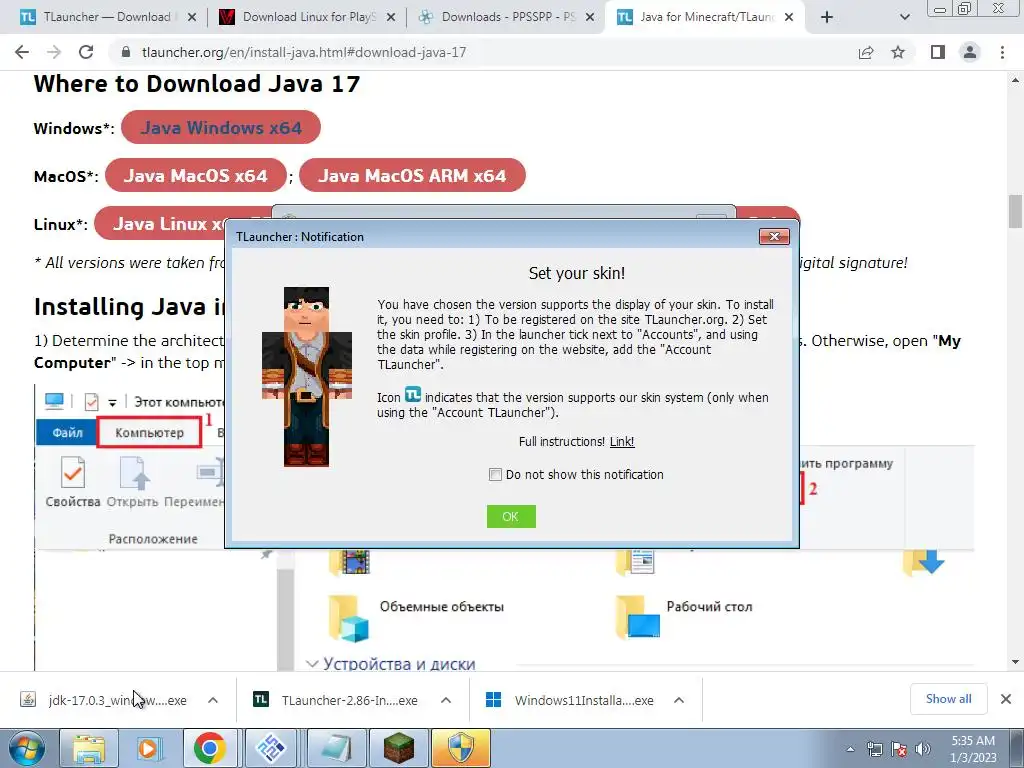The height and width of the screenshot is (768, 1024).
Task: Click the green OK button in notification
Action: click(511, 517)
